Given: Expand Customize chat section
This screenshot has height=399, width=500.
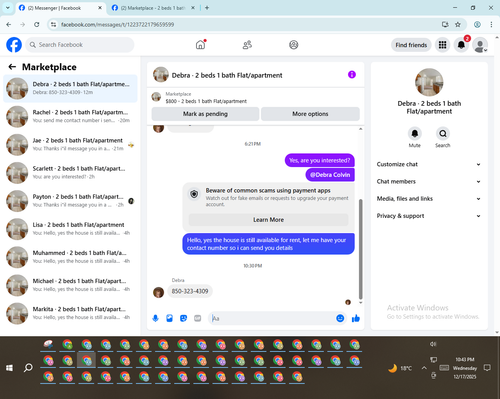Looking at the screenshot, I should [429, 164].
